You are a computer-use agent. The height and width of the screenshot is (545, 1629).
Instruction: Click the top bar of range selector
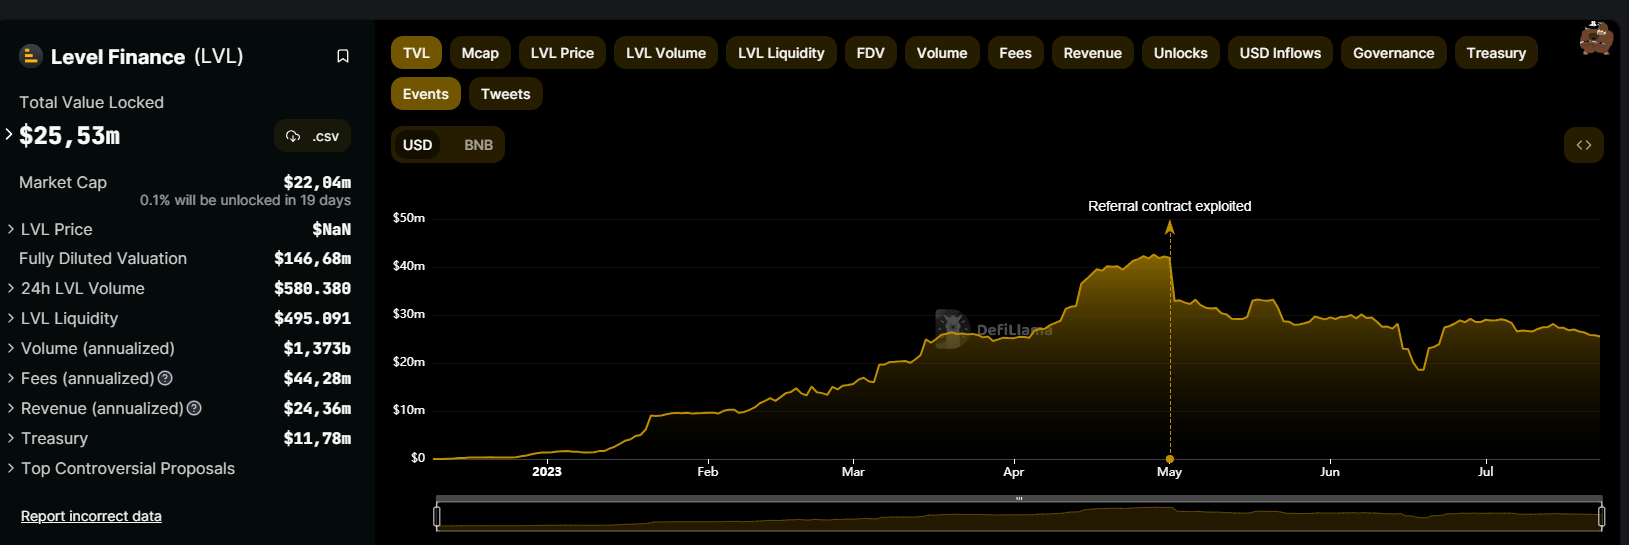(x=1019, y=498)
